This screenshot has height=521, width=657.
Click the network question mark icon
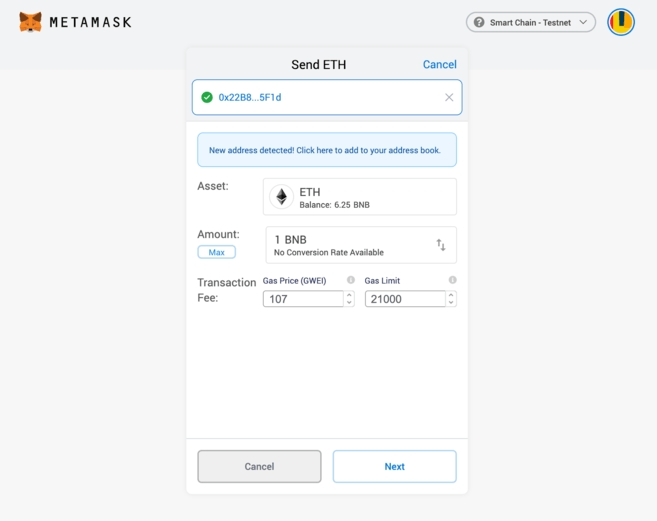tap(479, 22)
